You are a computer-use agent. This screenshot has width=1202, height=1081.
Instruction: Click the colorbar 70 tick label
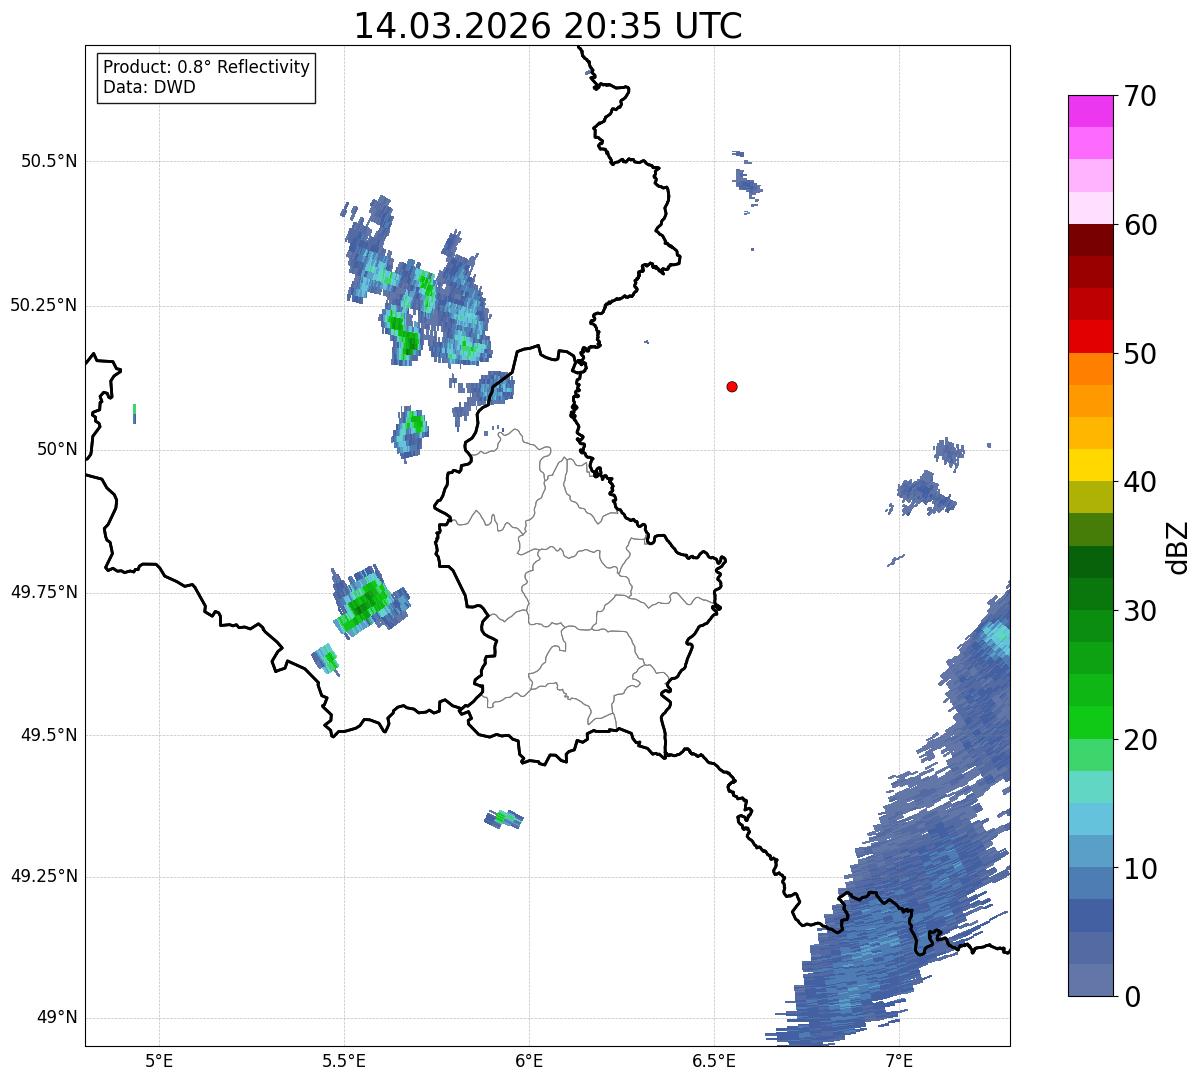[1140, 96]
